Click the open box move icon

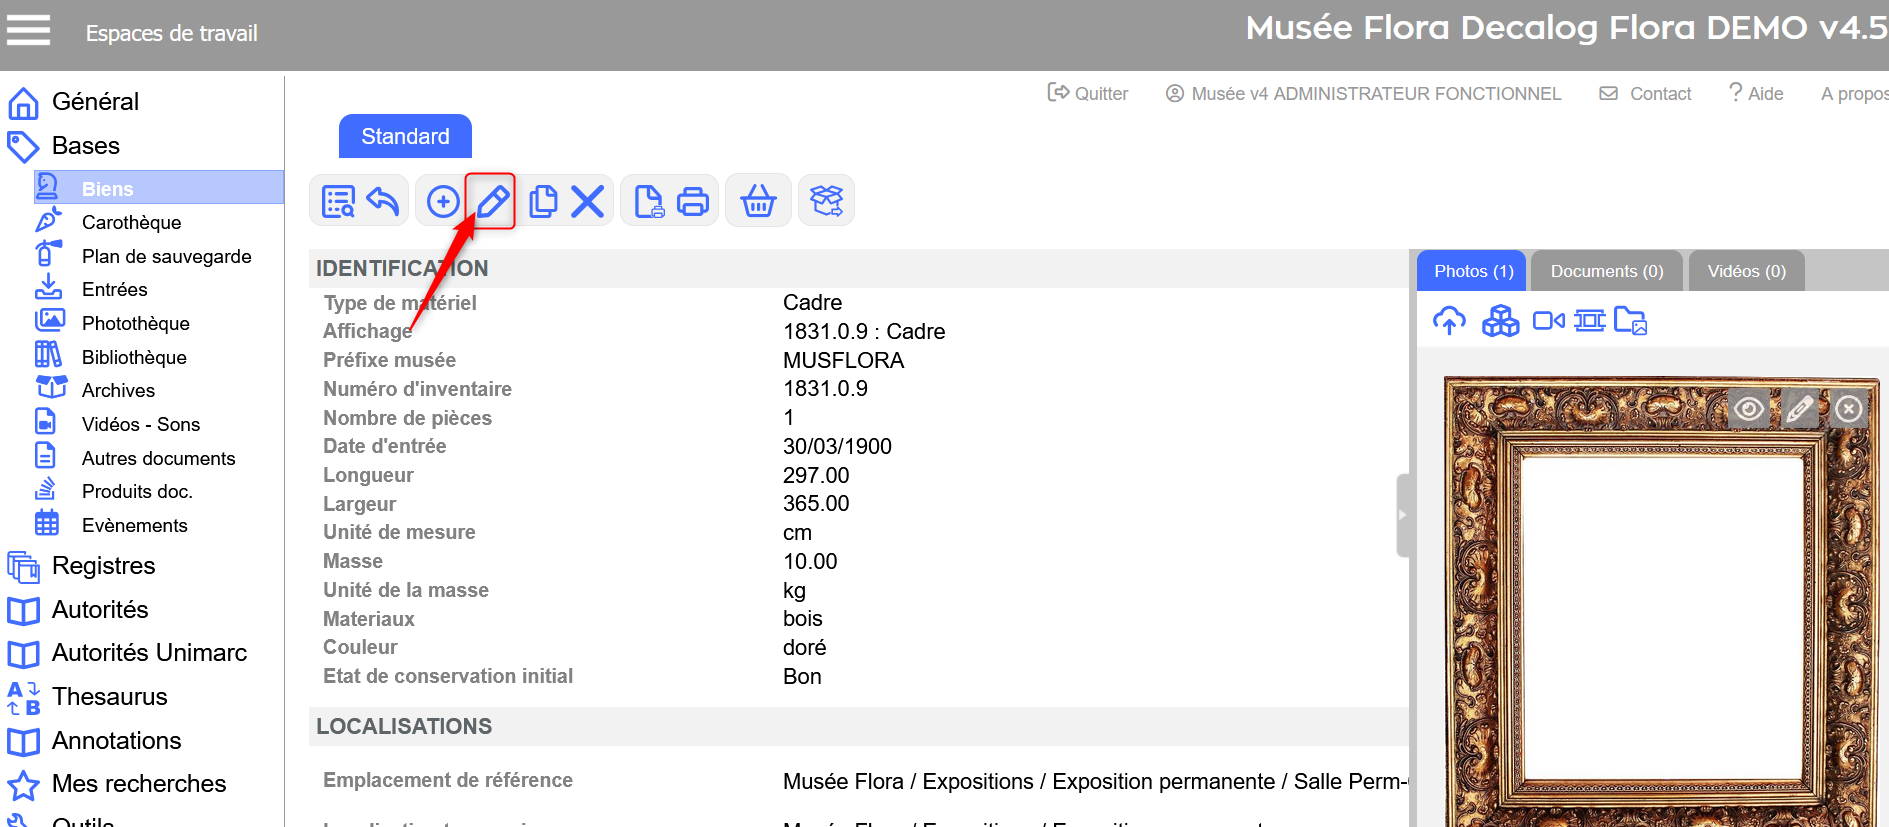coord(826,201)
